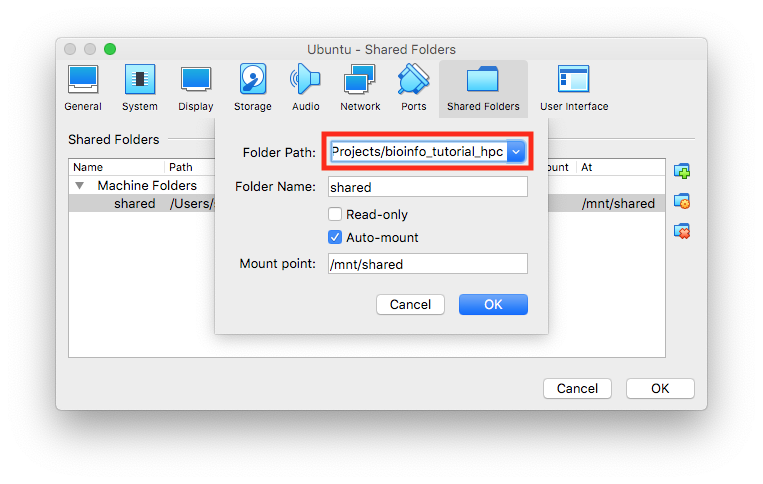Open the Folder Path dropdown arrow

coord(516,152)
